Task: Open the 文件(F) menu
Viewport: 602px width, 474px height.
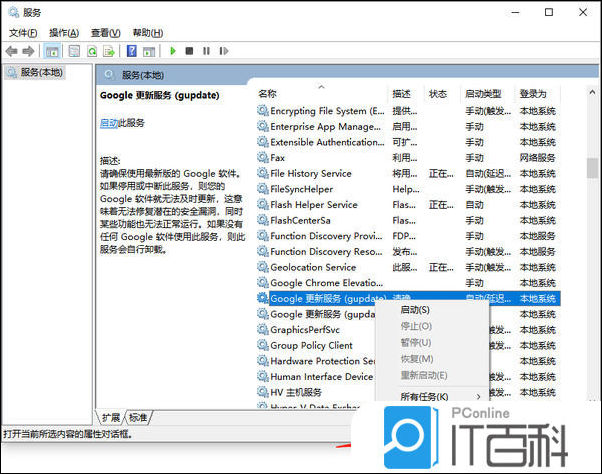Action: point(23,33)
